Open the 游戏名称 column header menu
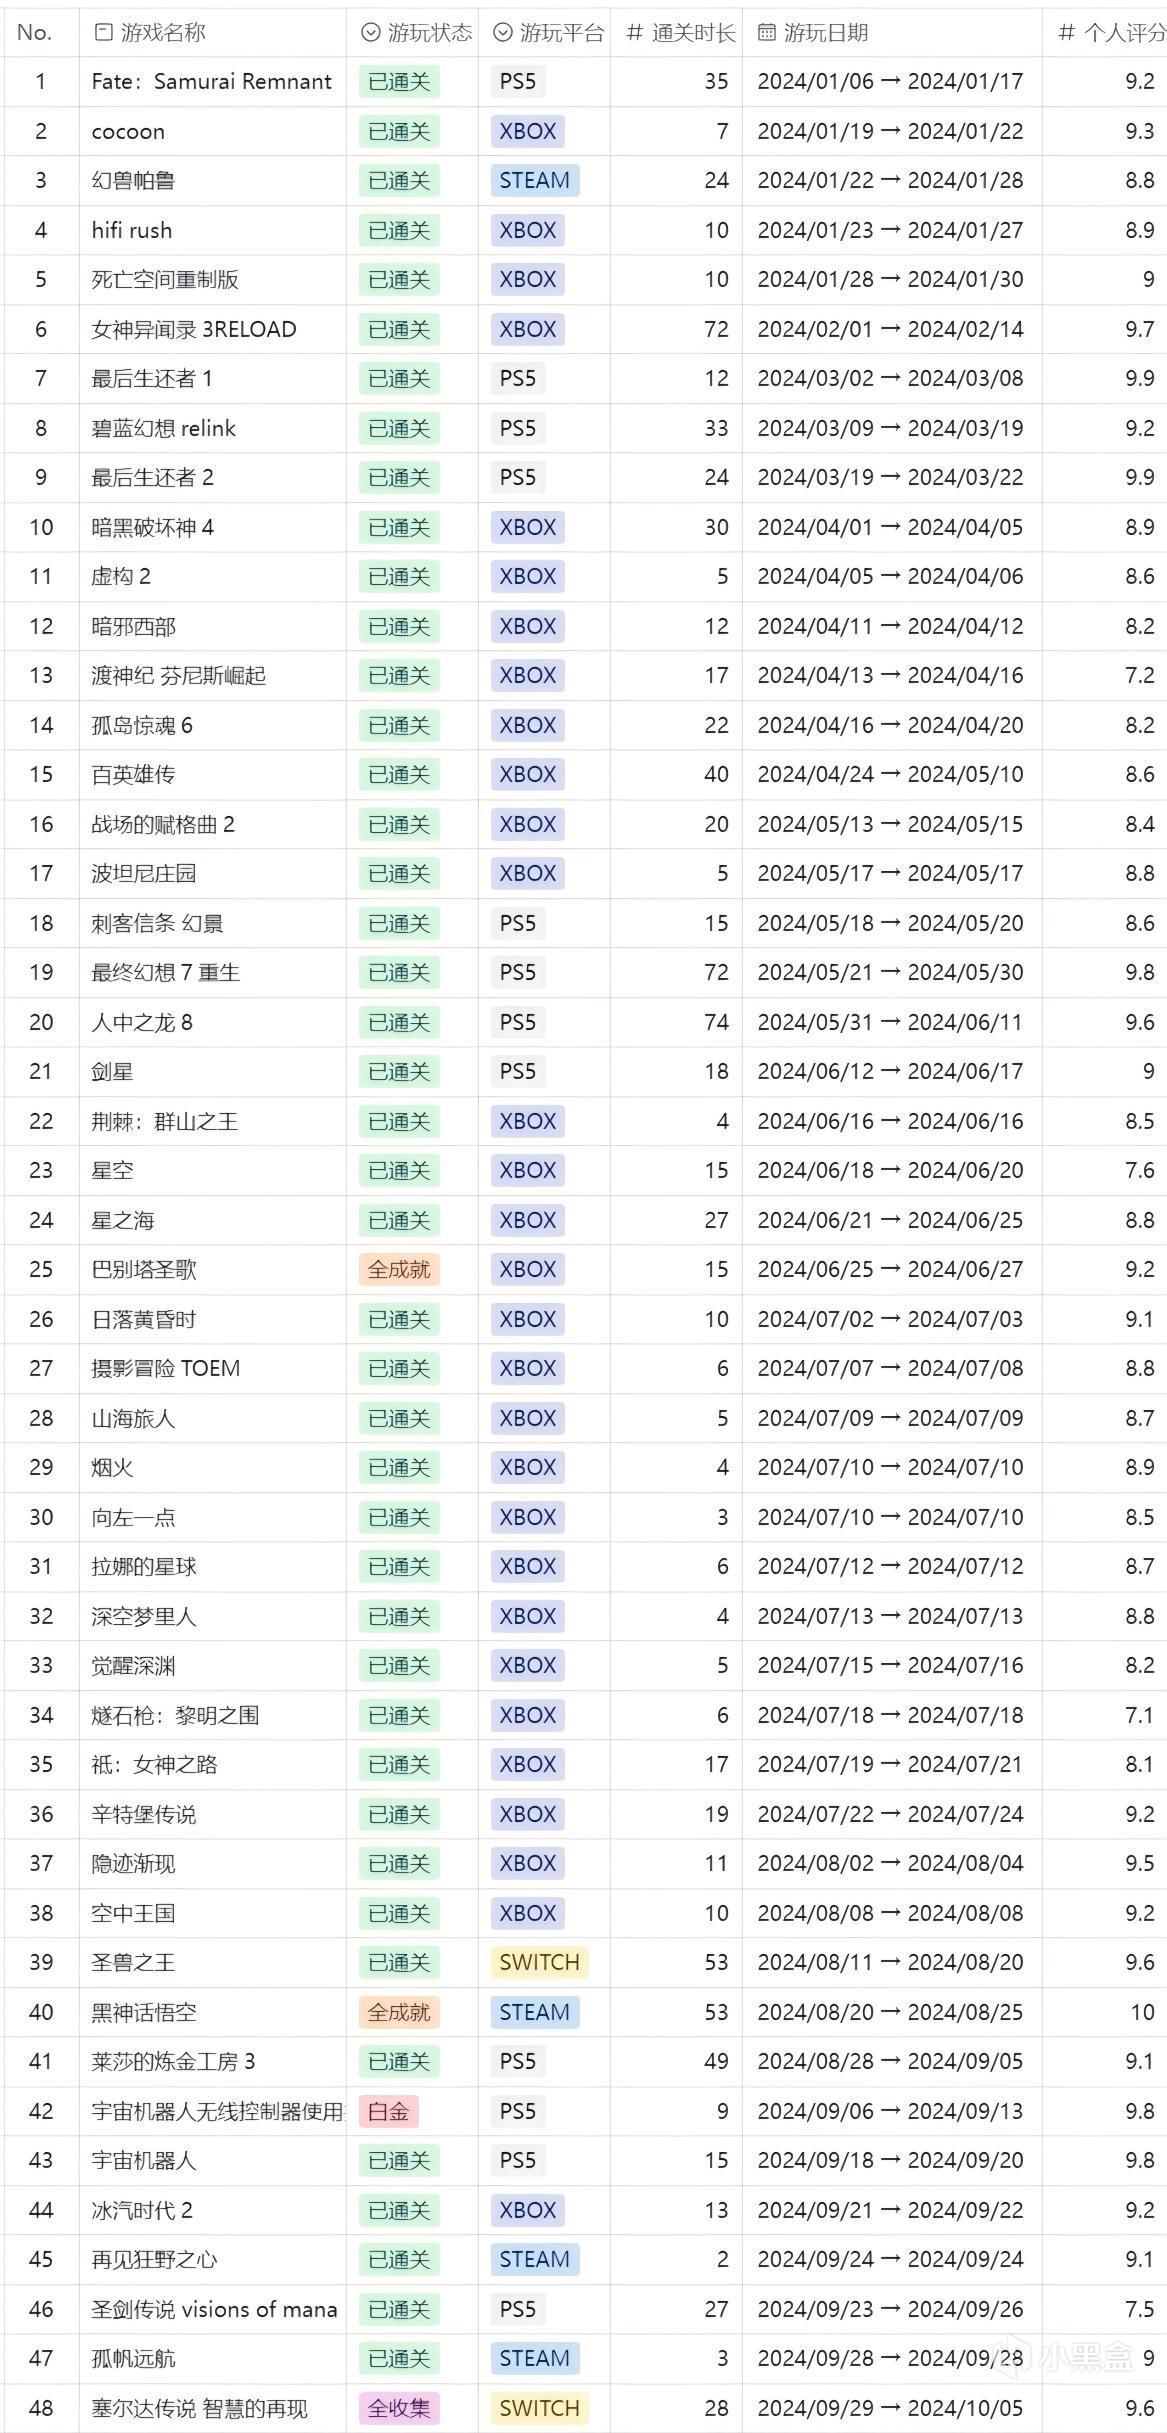Viewport: 1167px width, 2433px height. point(163,33)
